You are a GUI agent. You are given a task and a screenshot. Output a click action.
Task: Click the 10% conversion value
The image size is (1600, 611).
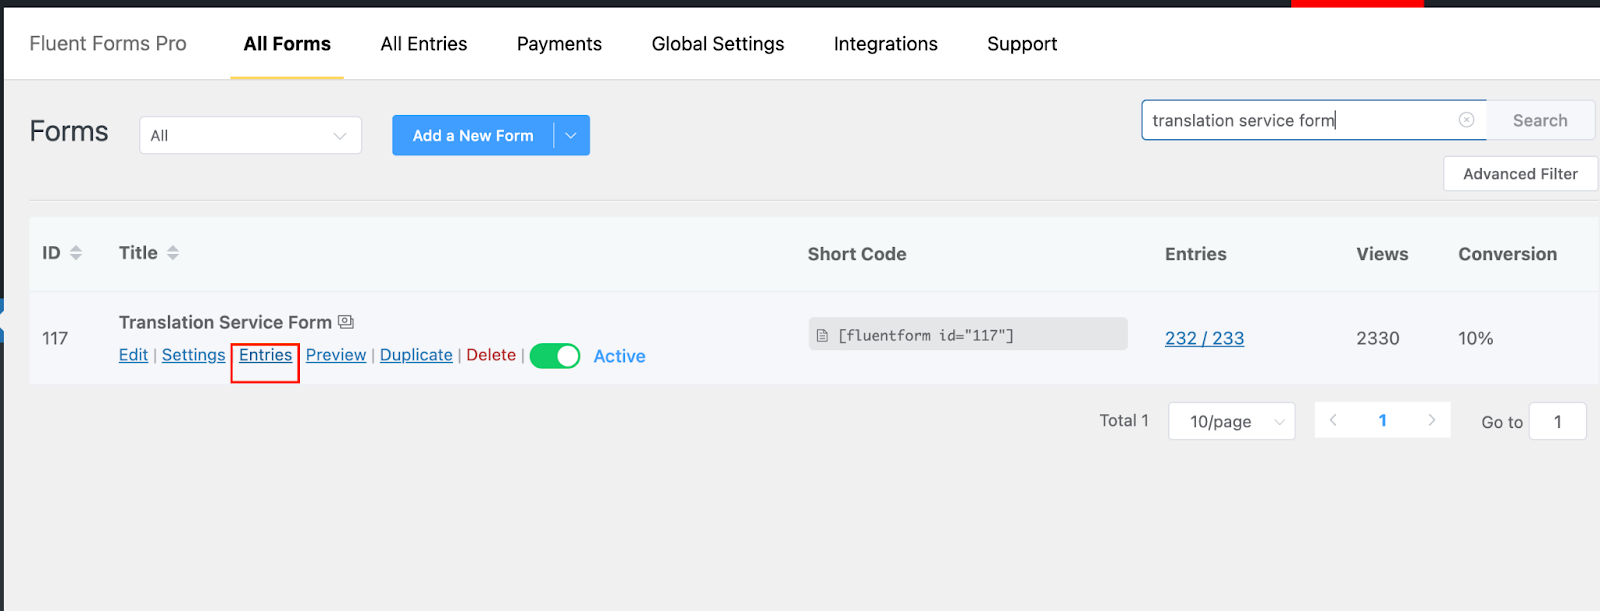click(1475, 338)
